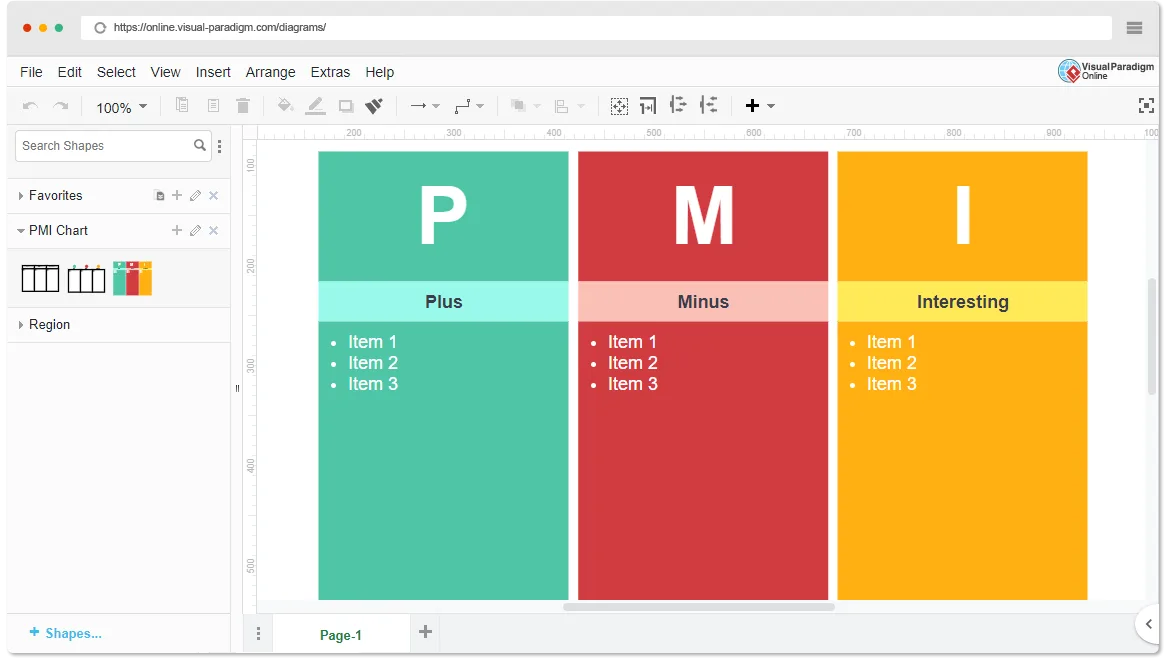
Task: Close the Favorites section with X
Action: click(x=213, y=196)
